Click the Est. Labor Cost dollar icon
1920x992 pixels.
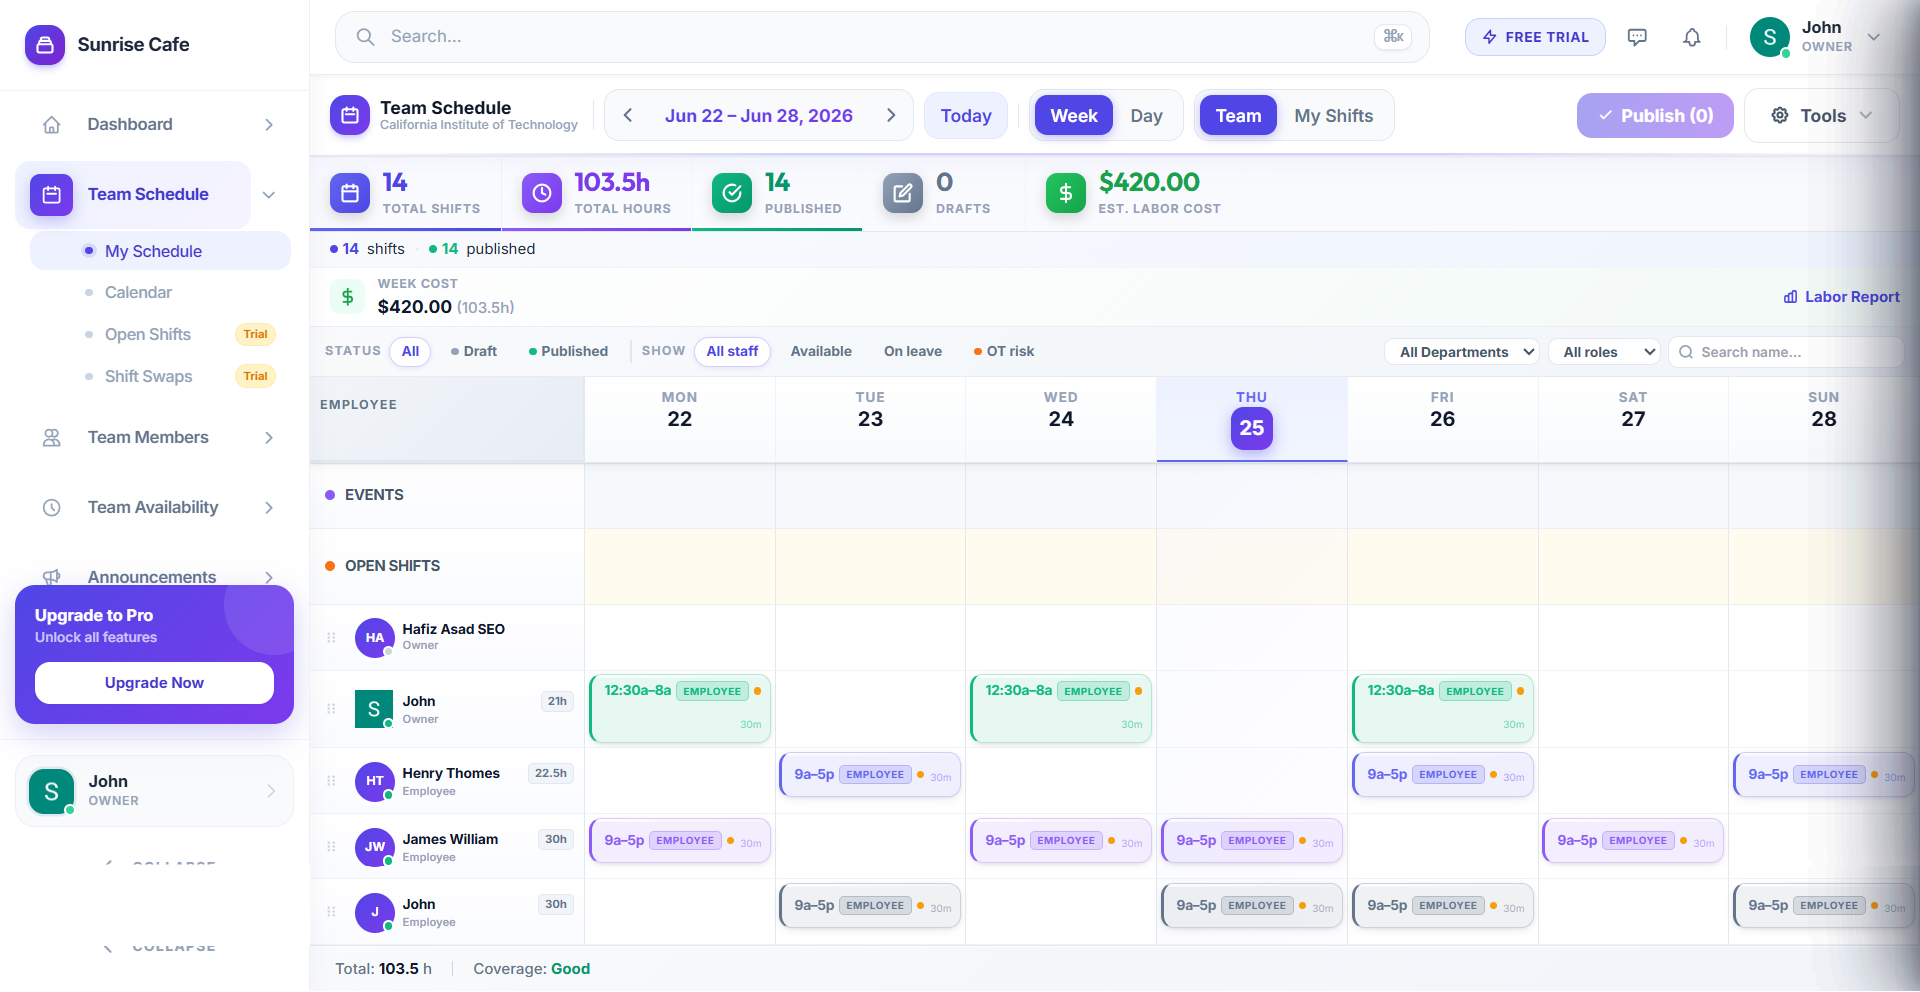coord(1066,193)
